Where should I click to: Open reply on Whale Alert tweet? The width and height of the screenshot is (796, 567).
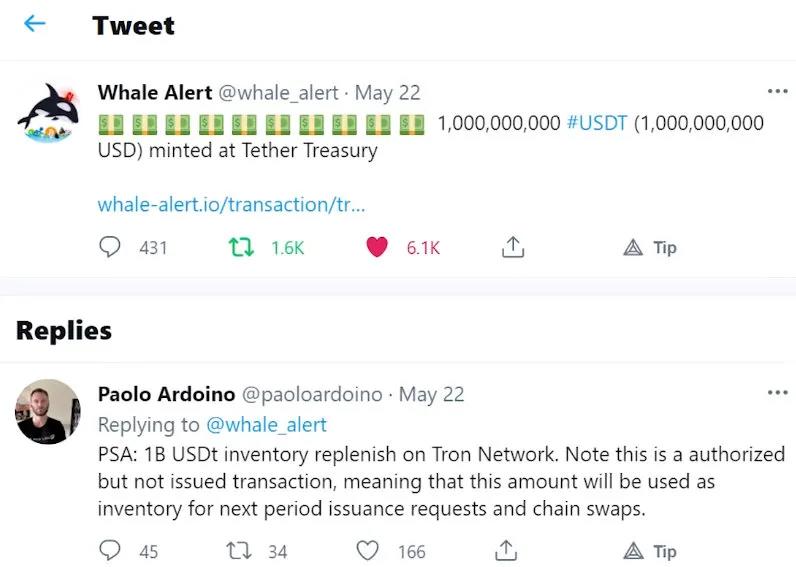coord(110,247)
